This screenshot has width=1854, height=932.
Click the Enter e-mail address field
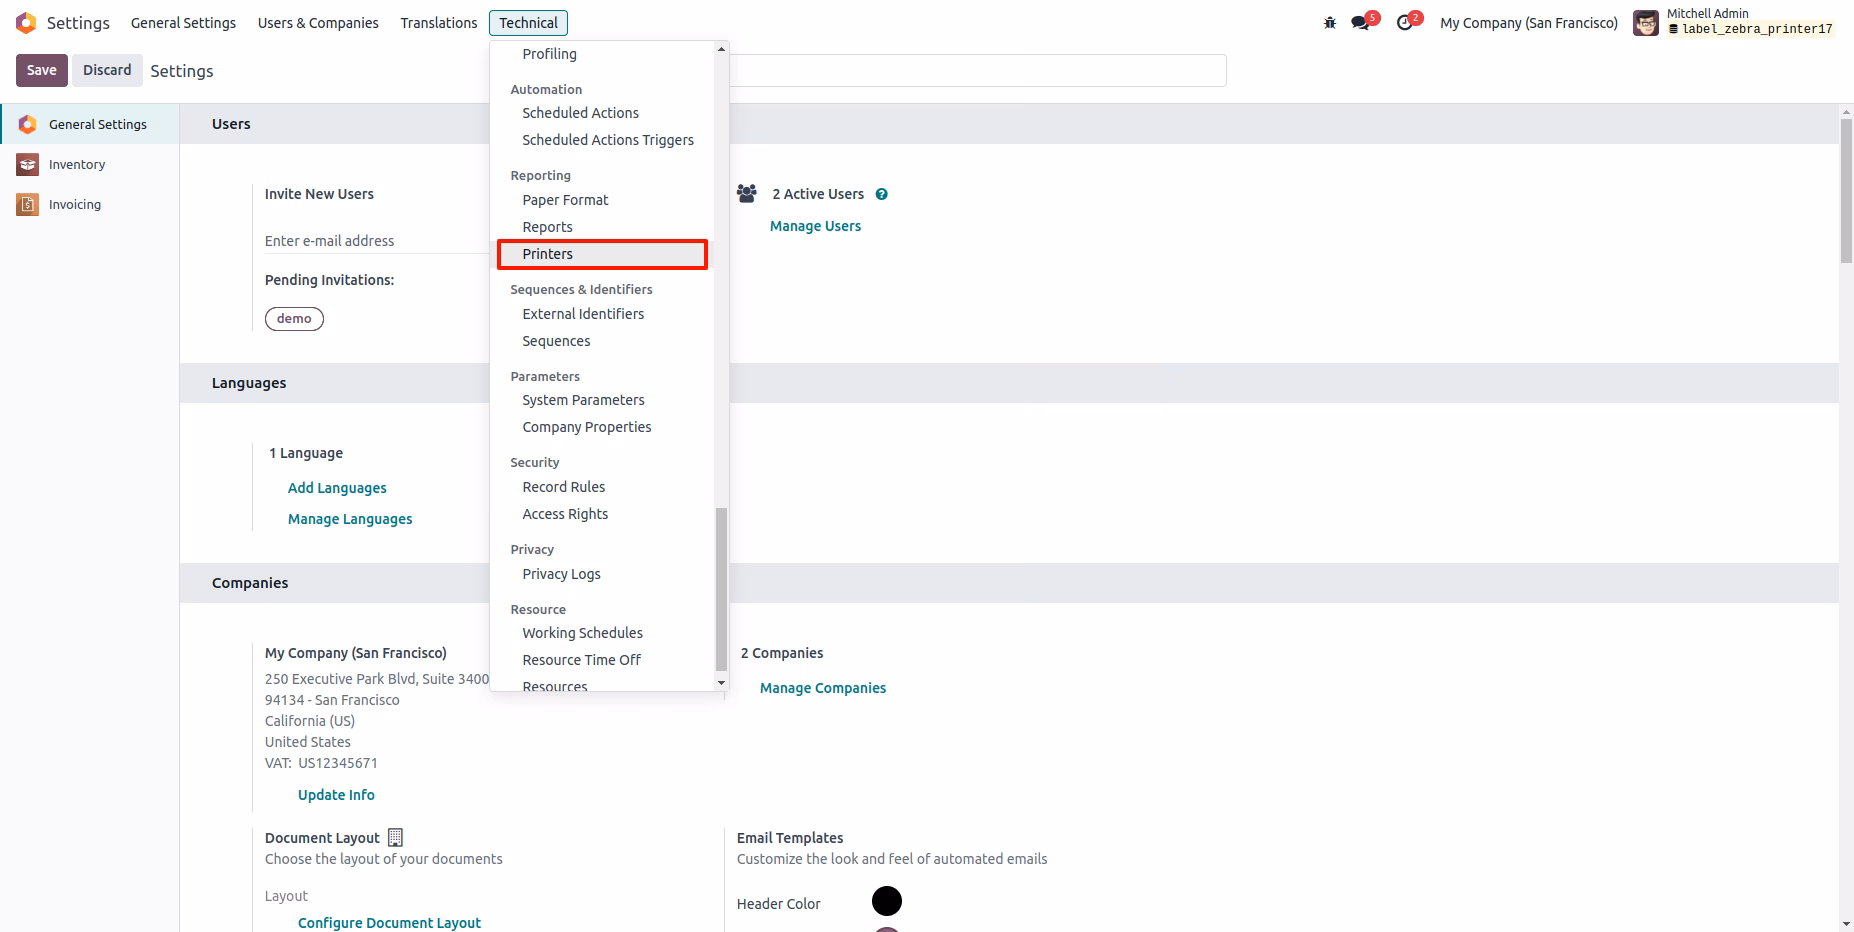(377, 241)
